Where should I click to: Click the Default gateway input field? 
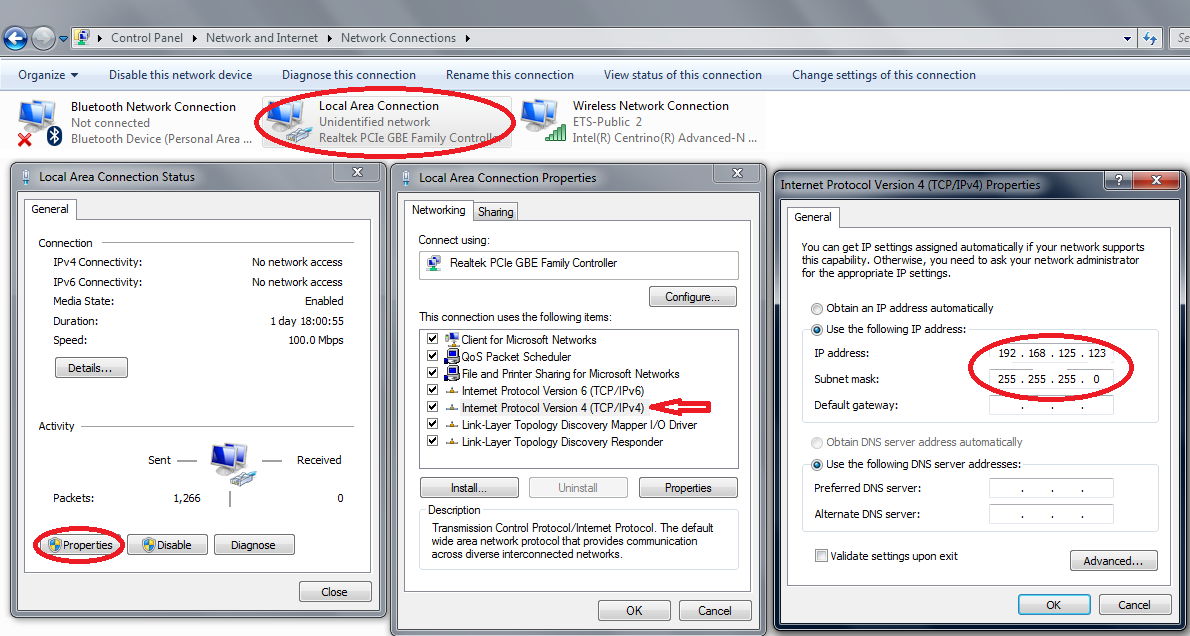pos(1050,406)
